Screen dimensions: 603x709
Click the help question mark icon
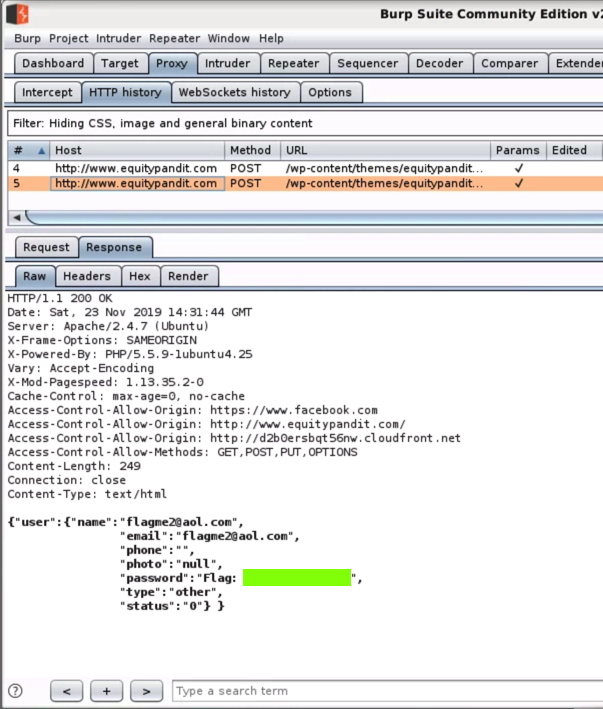15,690
